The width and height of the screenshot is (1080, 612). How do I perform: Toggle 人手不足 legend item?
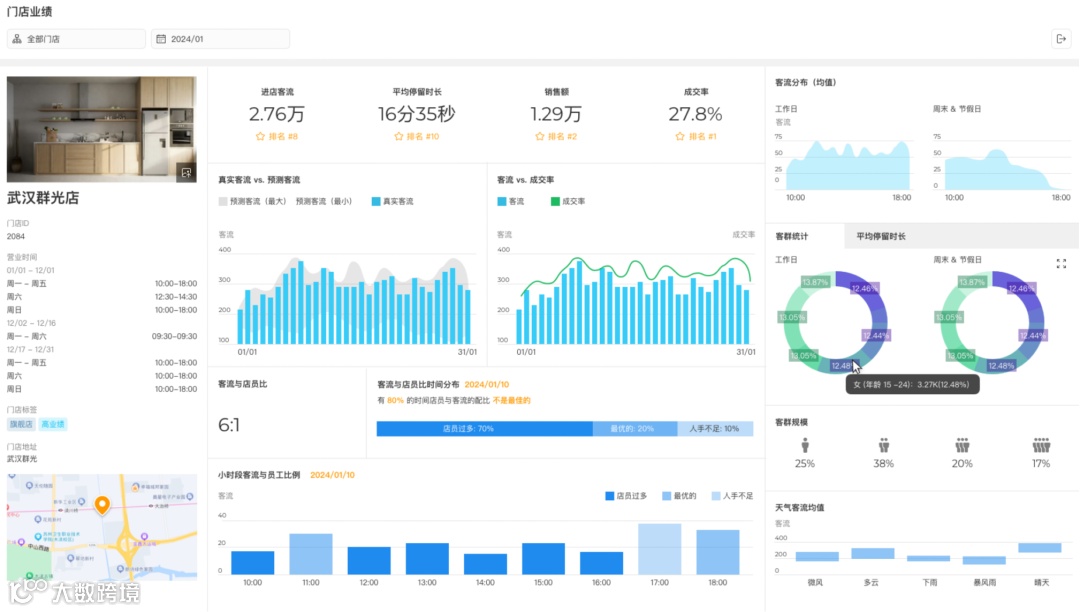[x=732, y=496]
